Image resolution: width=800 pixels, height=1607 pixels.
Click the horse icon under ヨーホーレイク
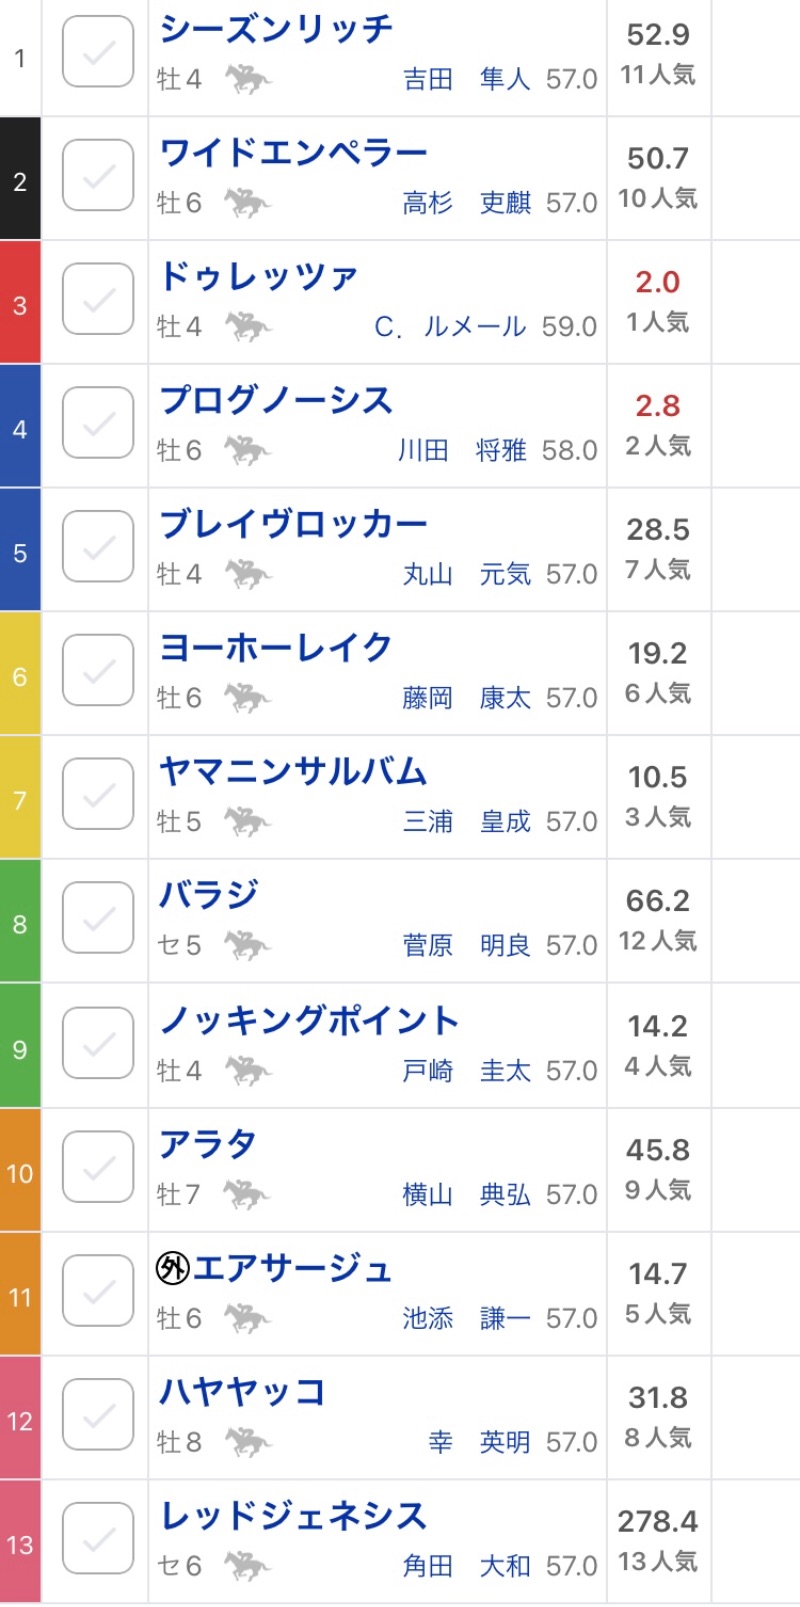pos(247,698)
